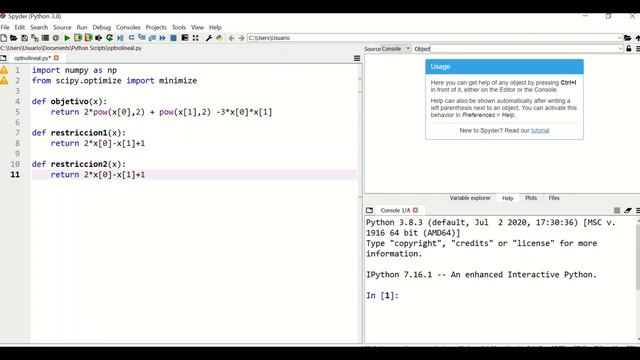Screen dimensions: 640x360
Task: Open the Consoles menu
Action: coord(128,27)
